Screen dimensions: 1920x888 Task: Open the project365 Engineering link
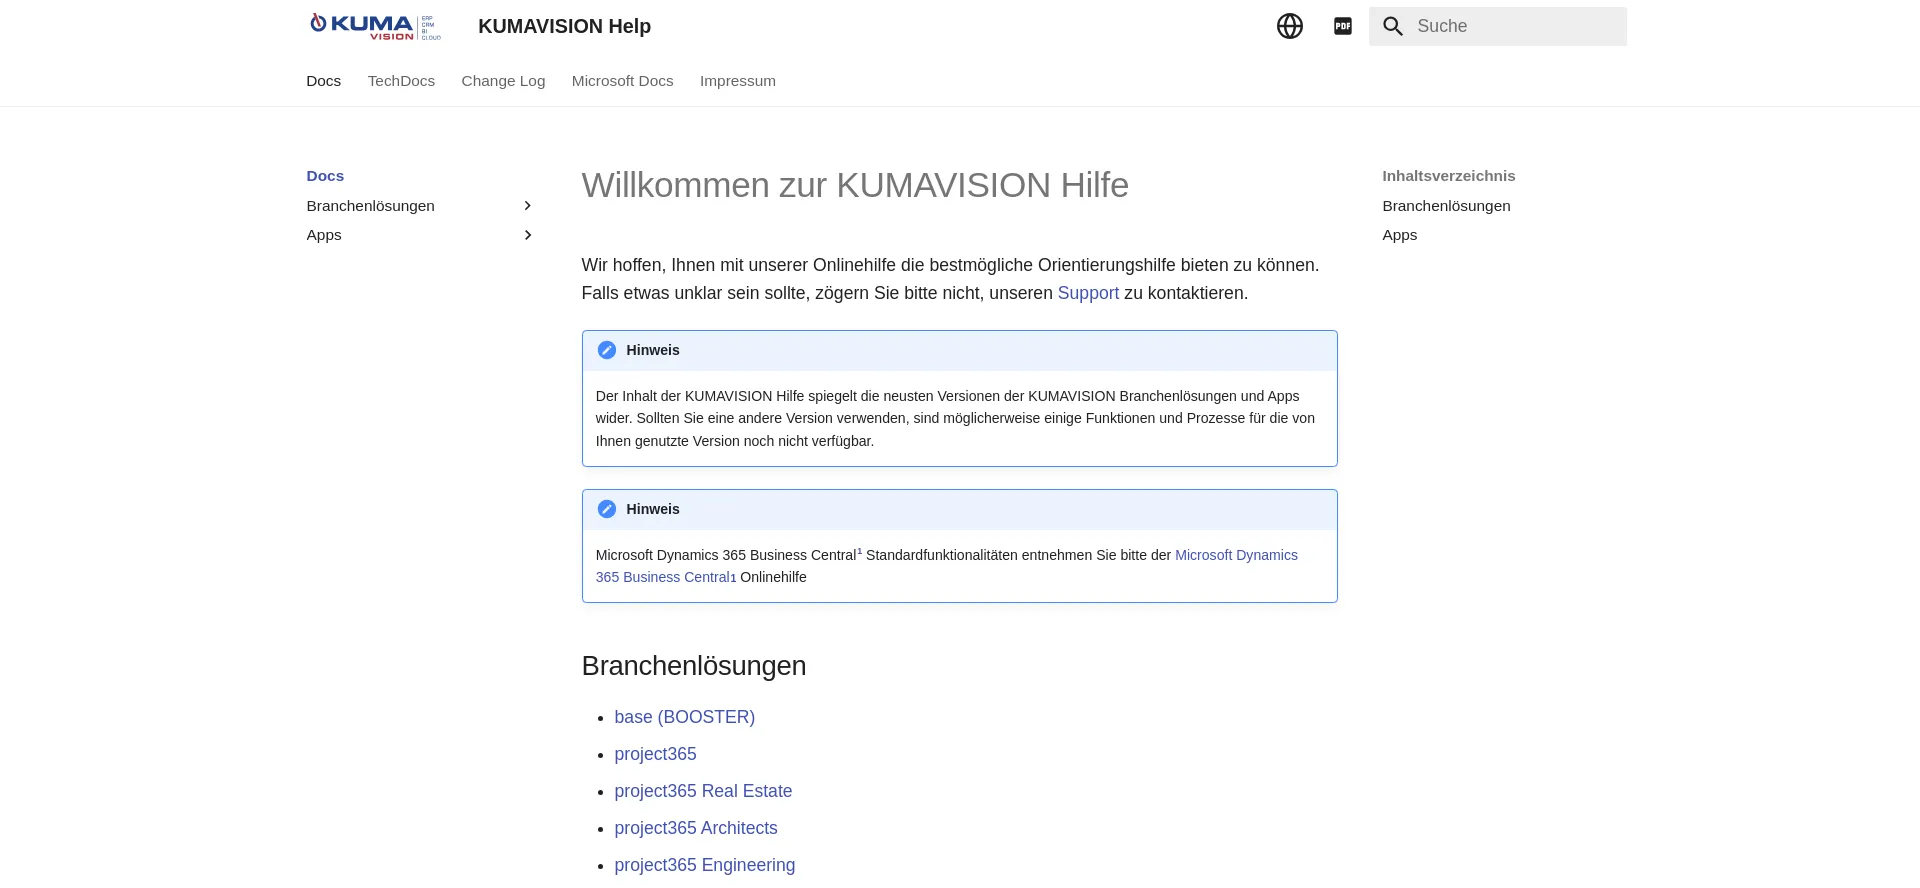click(705, 865)
